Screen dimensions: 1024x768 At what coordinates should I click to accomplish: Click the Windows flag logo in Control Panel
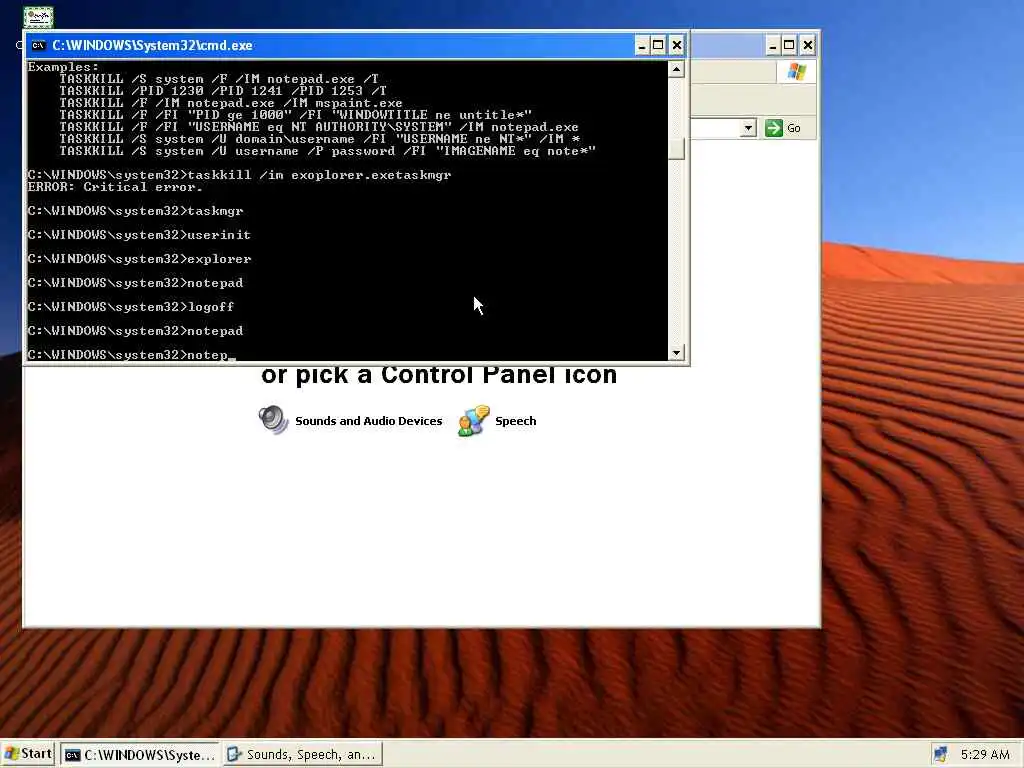(x=796, y=72)
